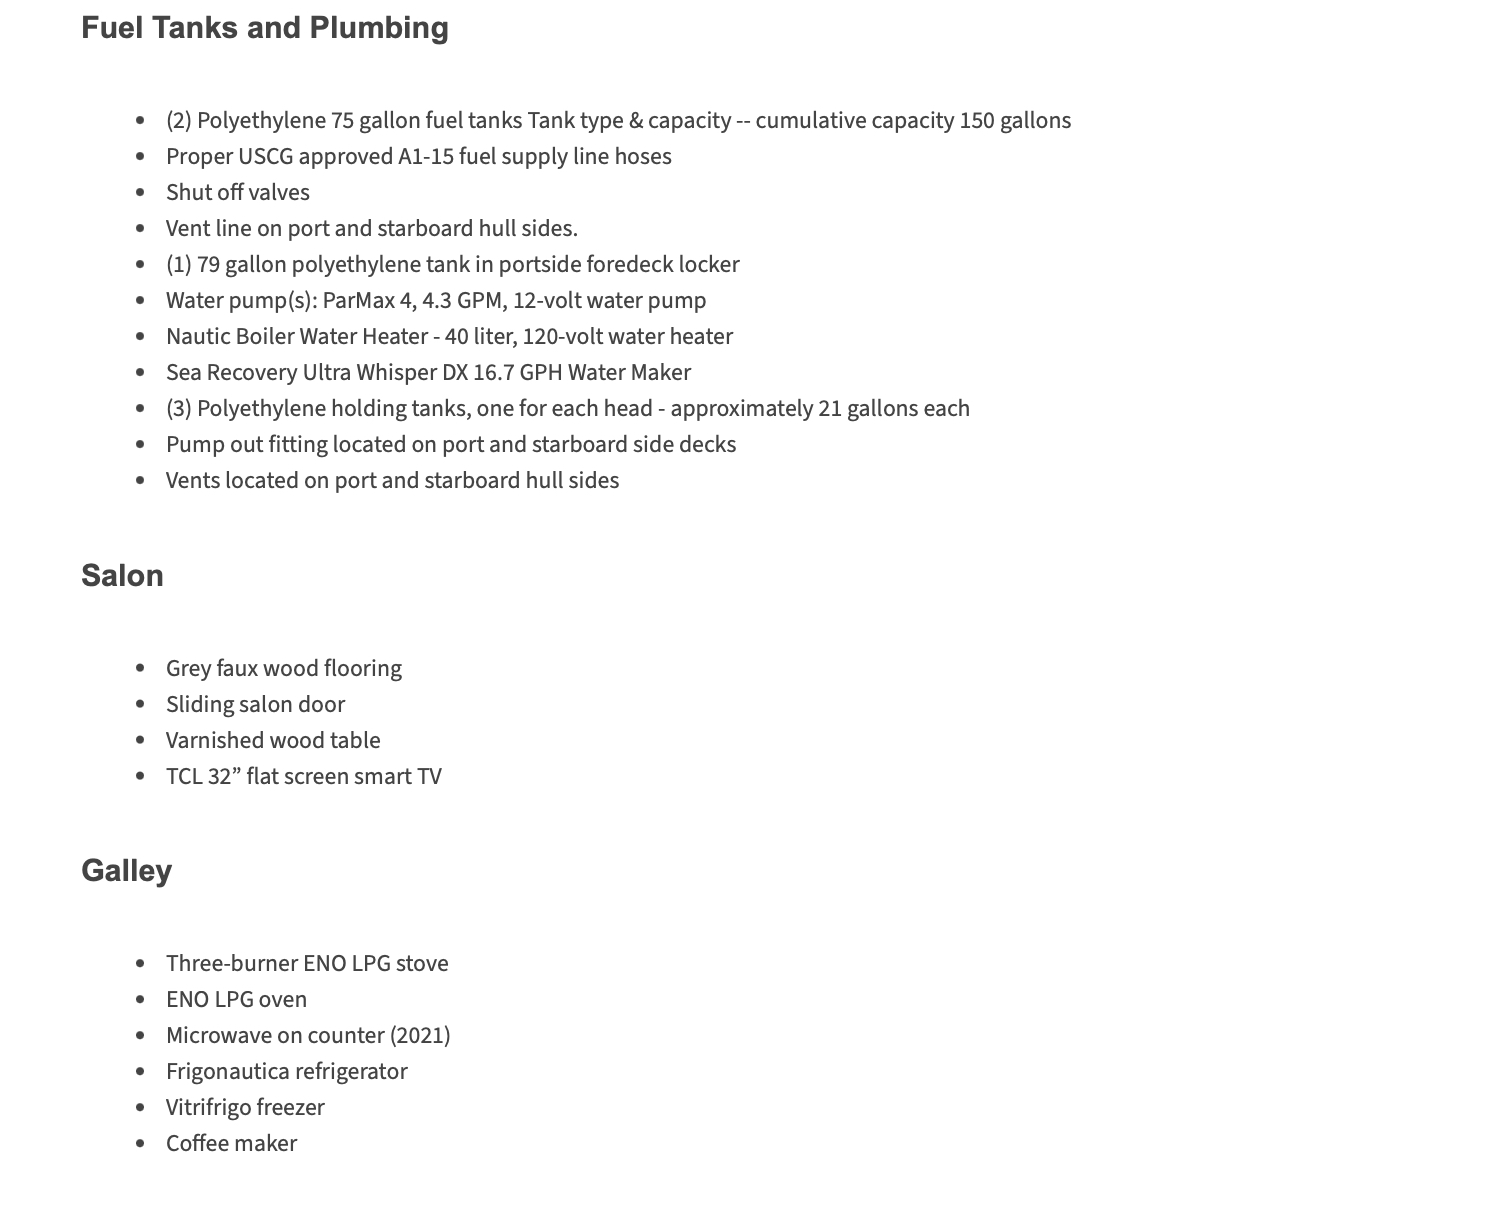
Task: Click the Frigonautica refrigerator item
Action: [286, 1072]
